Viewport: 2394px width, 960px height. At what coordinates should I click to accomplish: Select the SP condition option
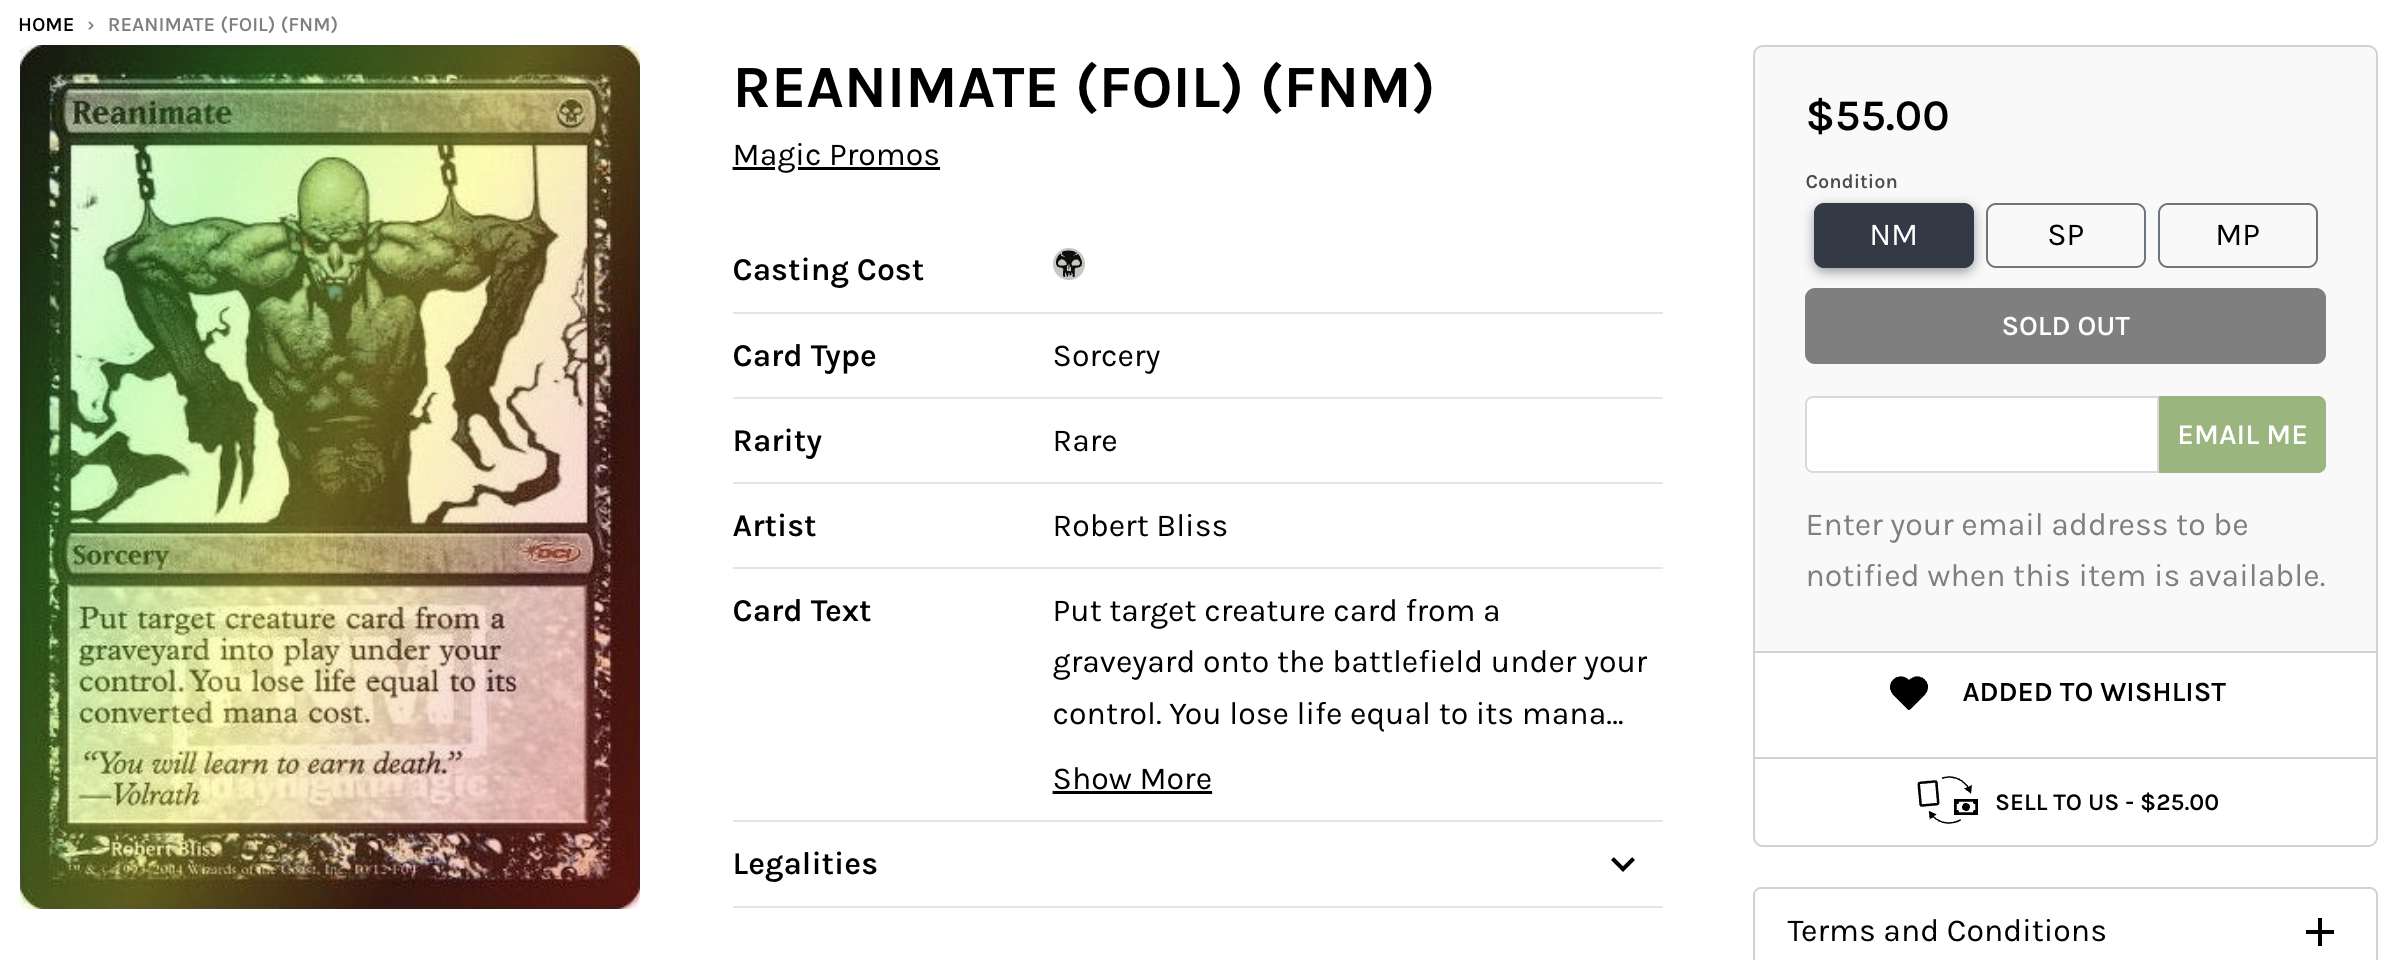[x=2065, y=235]
